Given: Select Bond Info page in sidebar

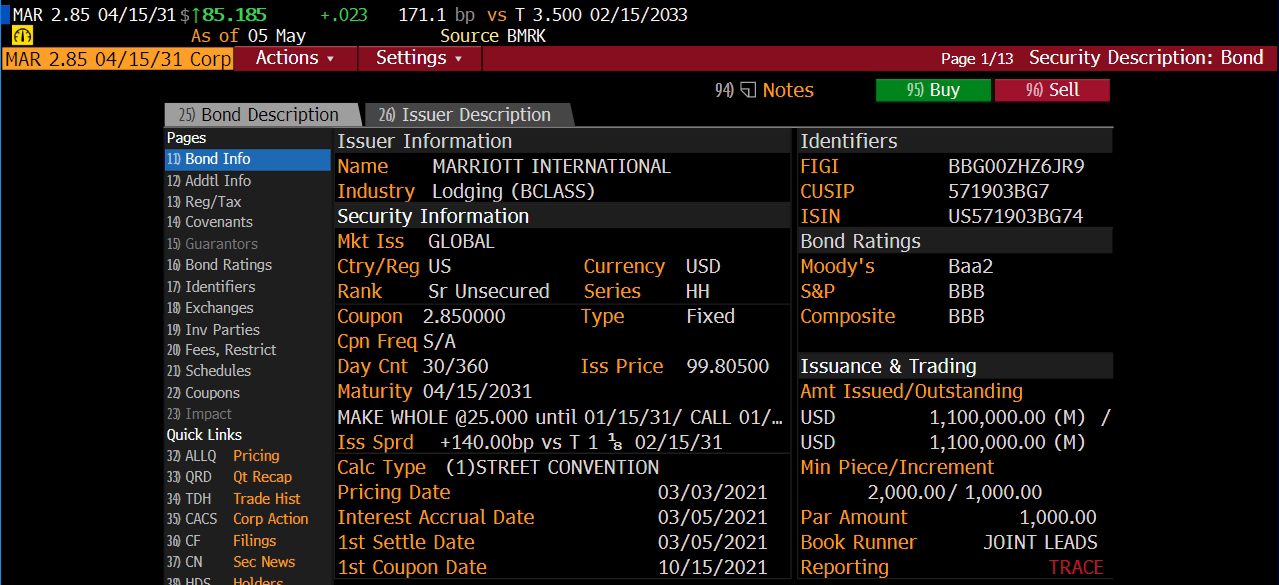Looking at the screenshot, I should coord(247,159).
